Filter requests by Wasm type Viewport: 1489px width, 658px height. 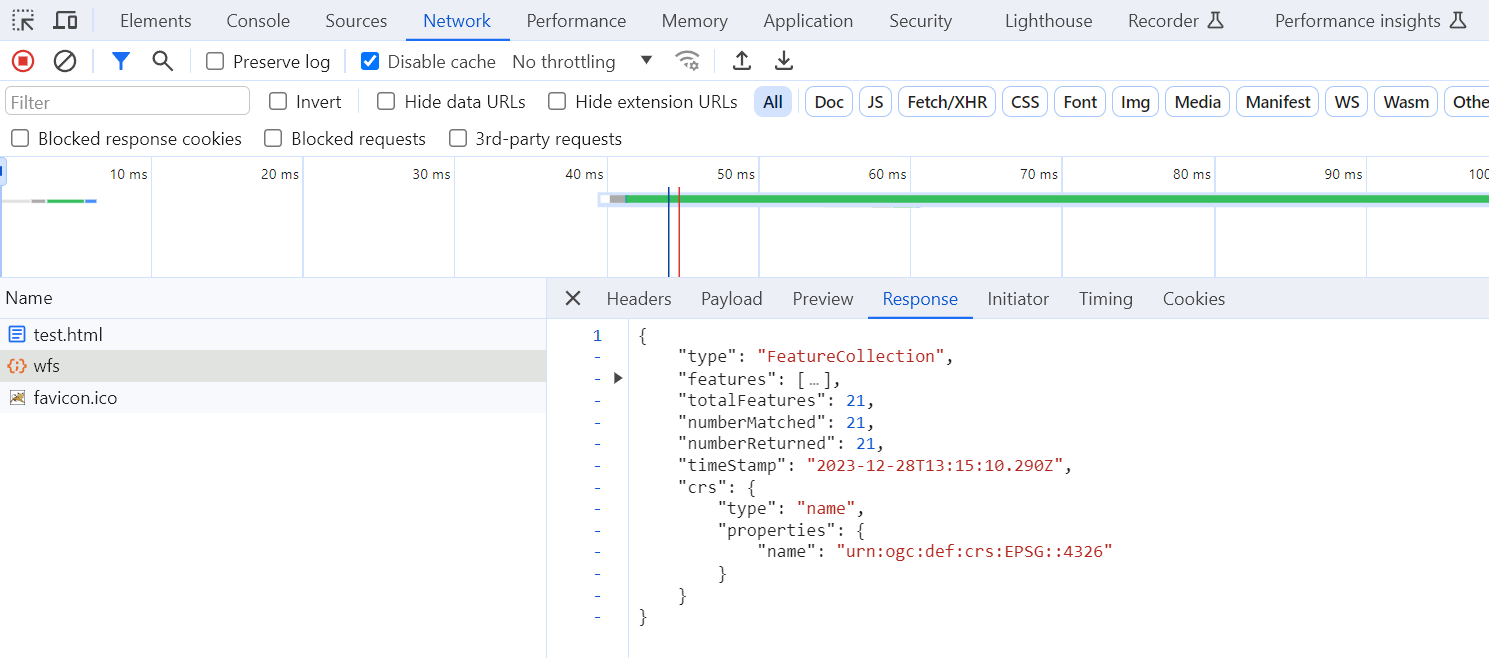pyautogui.click(x=1406, y=101)
